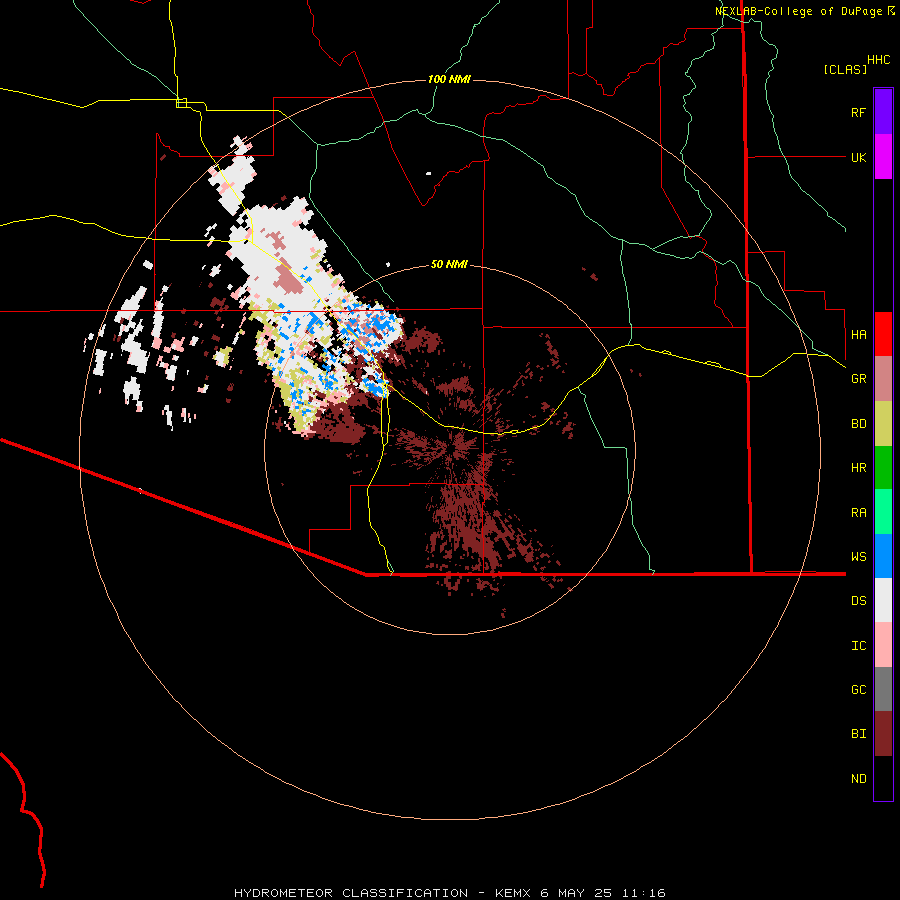Image resolution: width=900 pixels, height=900 pixels.
Task: Select the WS blue legend swatch
Action: click(883, 556)
